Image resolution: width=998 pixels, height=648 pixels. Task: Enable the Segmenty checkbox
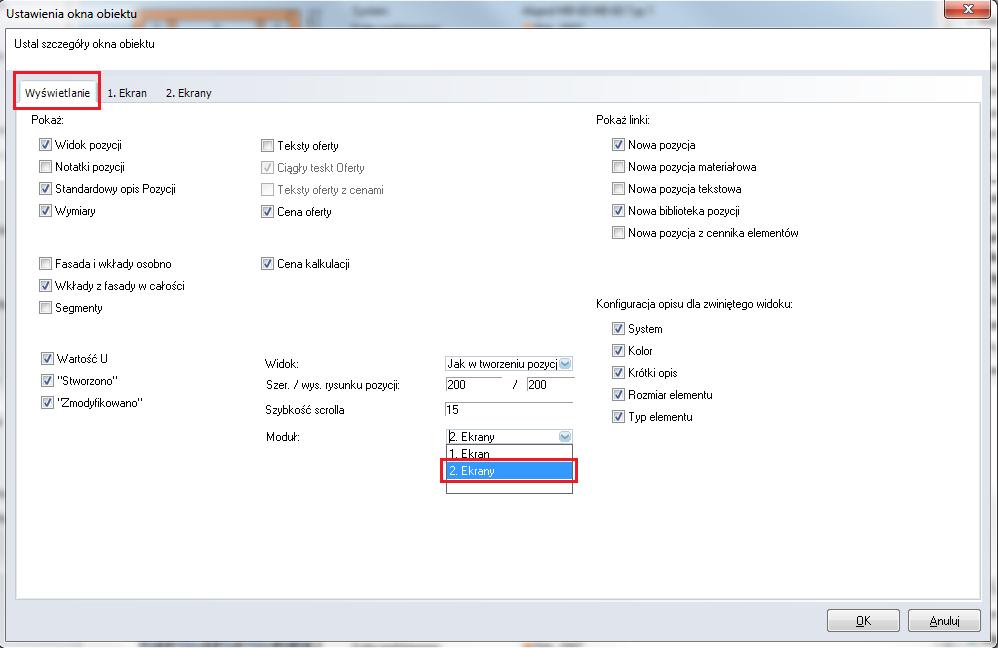(45, 308)
